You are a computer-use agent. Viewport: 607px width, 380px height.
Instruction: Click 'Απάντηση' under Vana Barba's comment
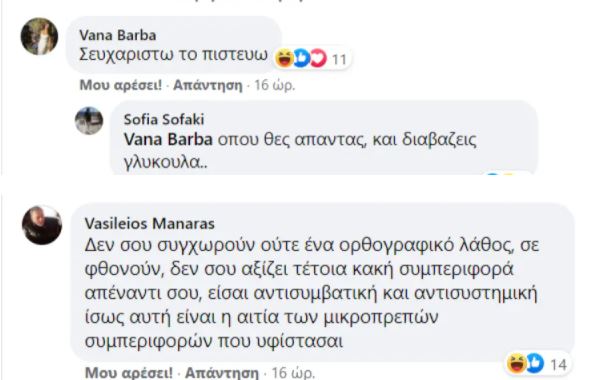pos(207,85)
